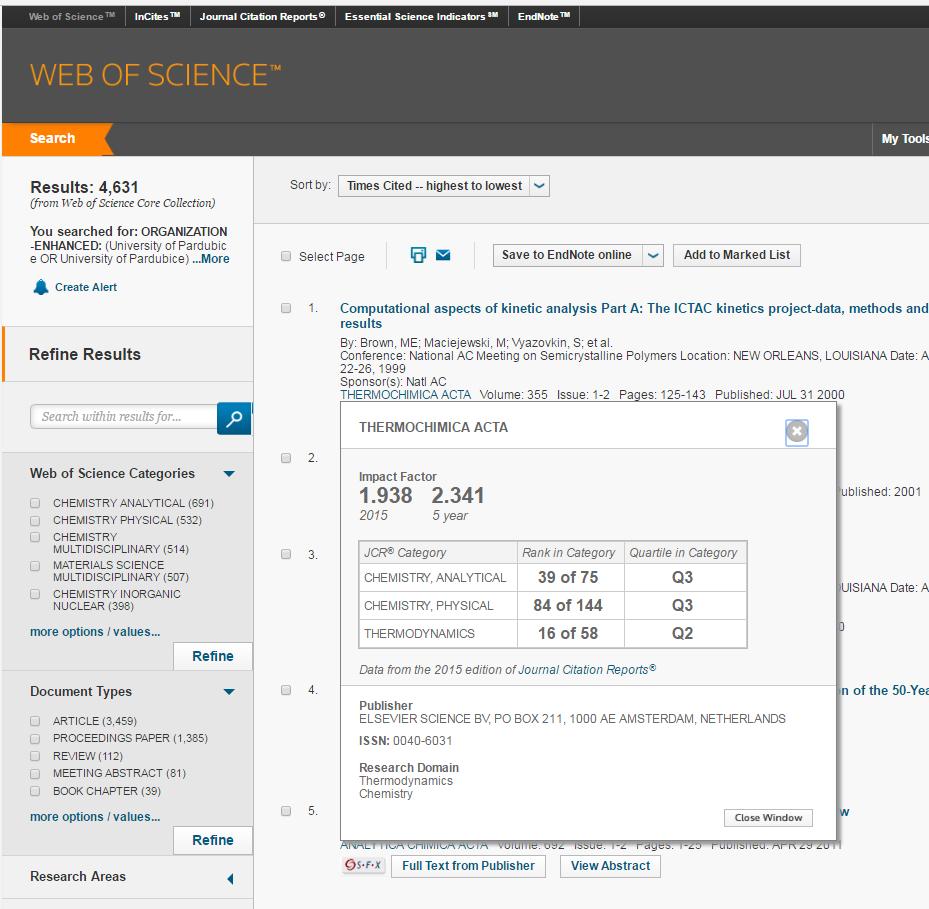
Task: Collapse the Document Types section
Action: pyautogui.click(x=229, y=692)
